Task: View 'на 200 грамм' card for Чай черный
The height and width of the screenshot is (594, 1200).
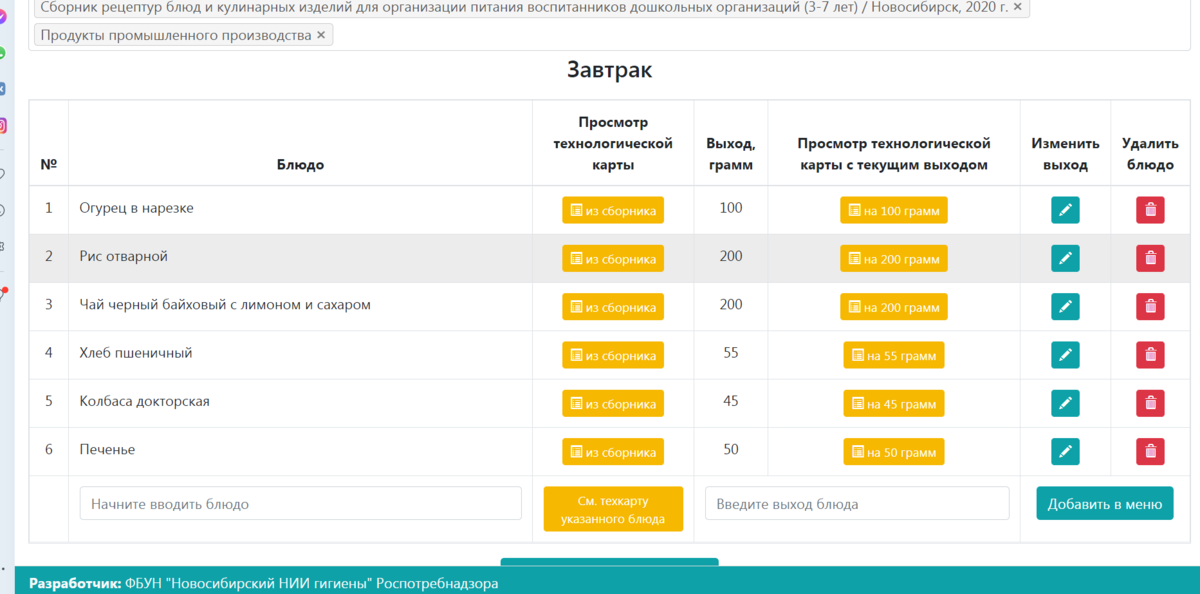Action: click(x=894, y=307)
